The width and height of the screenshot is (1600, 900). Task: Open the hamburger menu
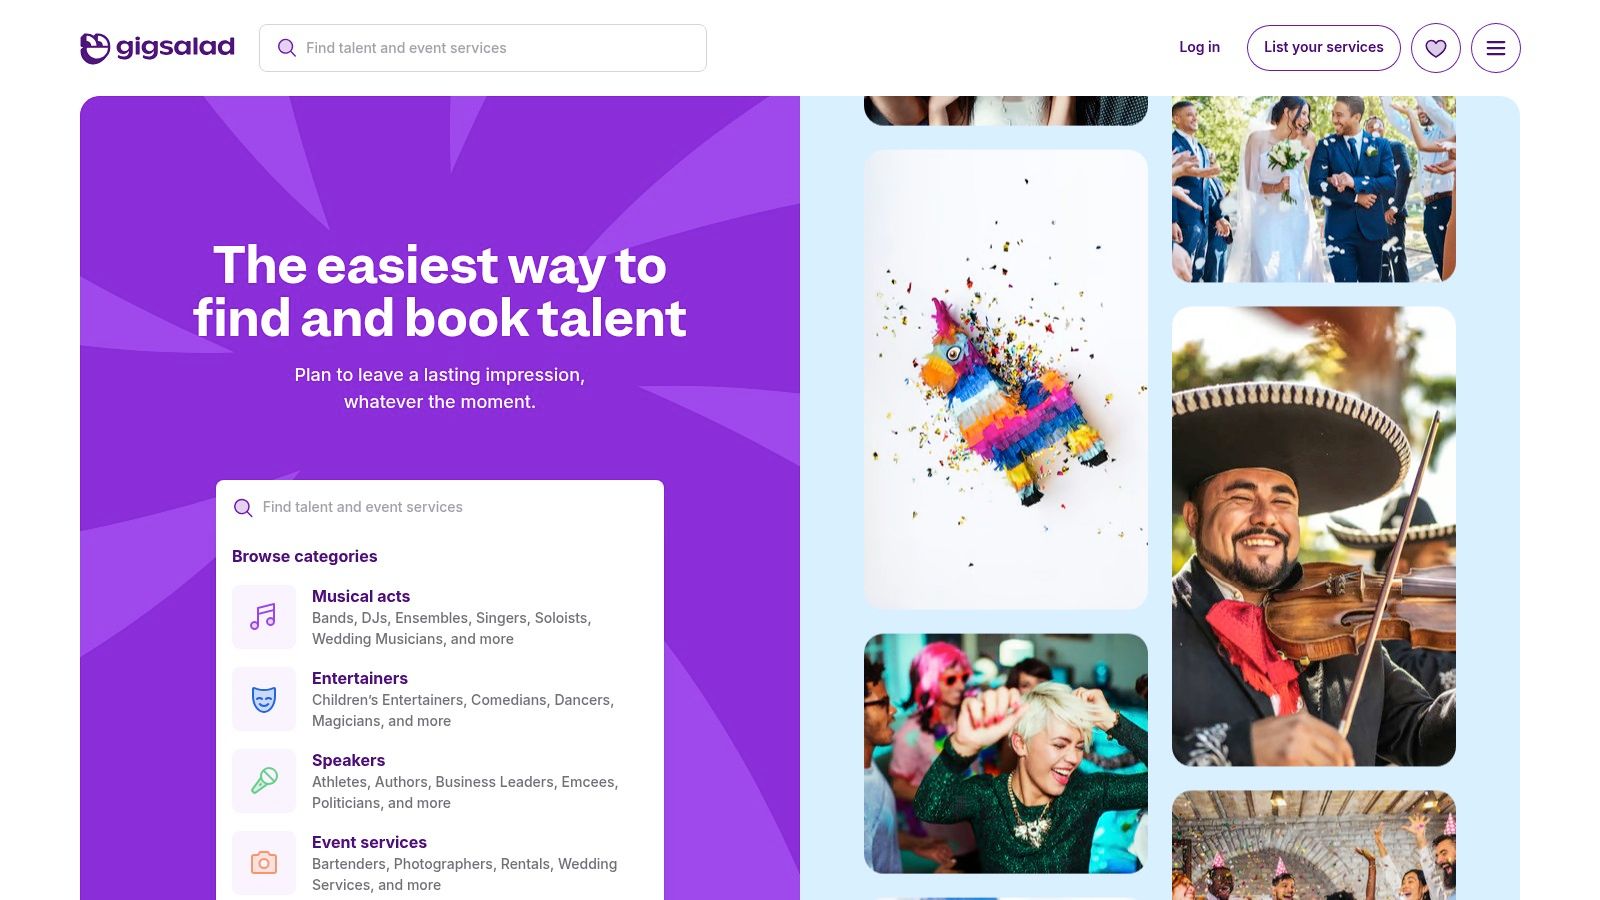pyautogui.click(x=1495, y=48)
